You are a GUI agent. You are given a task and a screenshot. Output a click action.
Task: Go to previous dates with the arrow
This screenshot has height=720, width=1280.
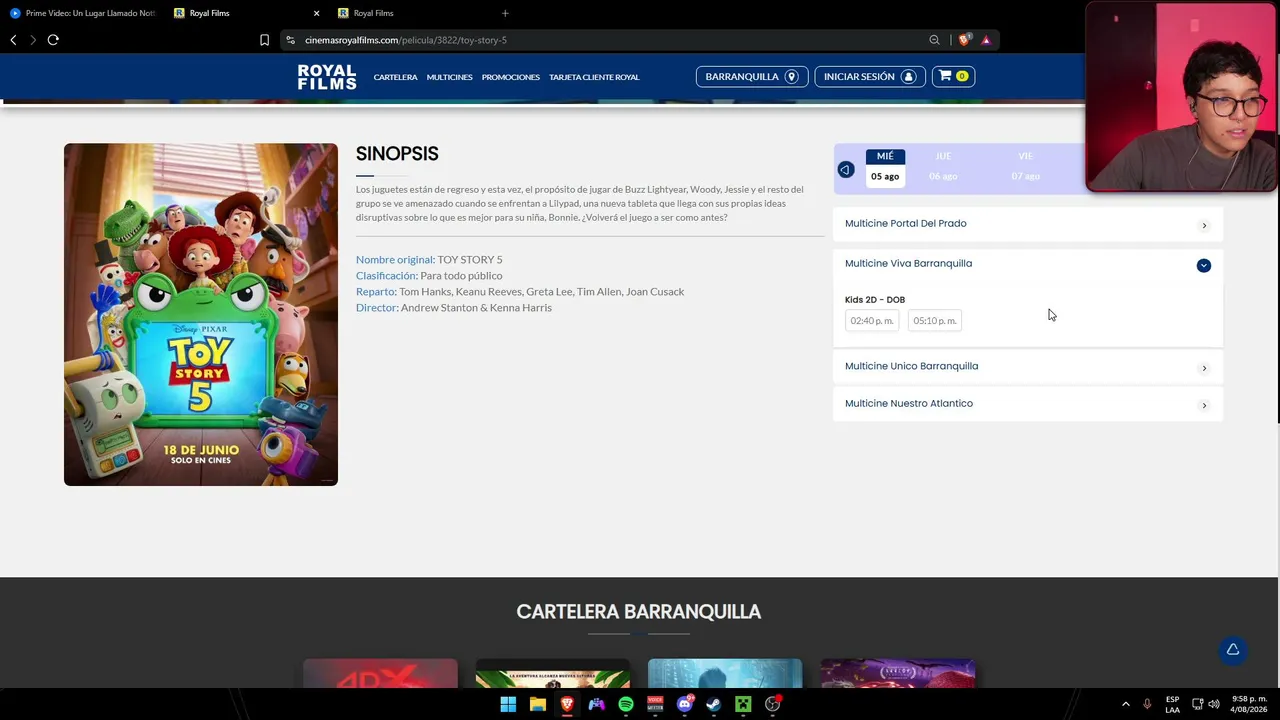(846, 170)
